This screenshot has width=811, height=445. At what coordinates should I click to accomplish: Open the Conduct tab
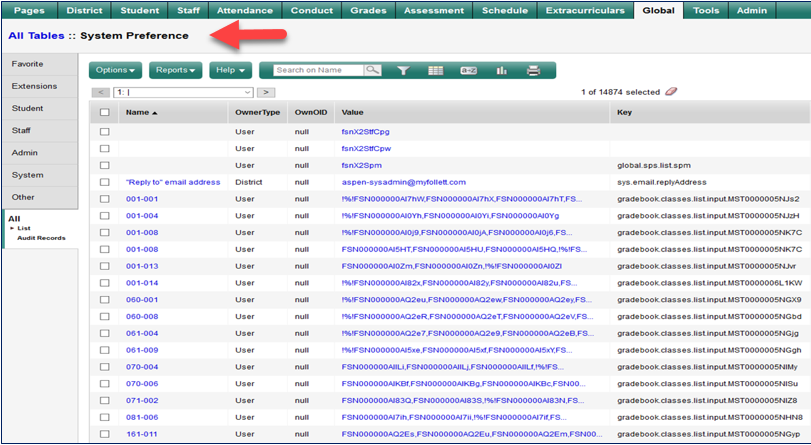(312, 10)
